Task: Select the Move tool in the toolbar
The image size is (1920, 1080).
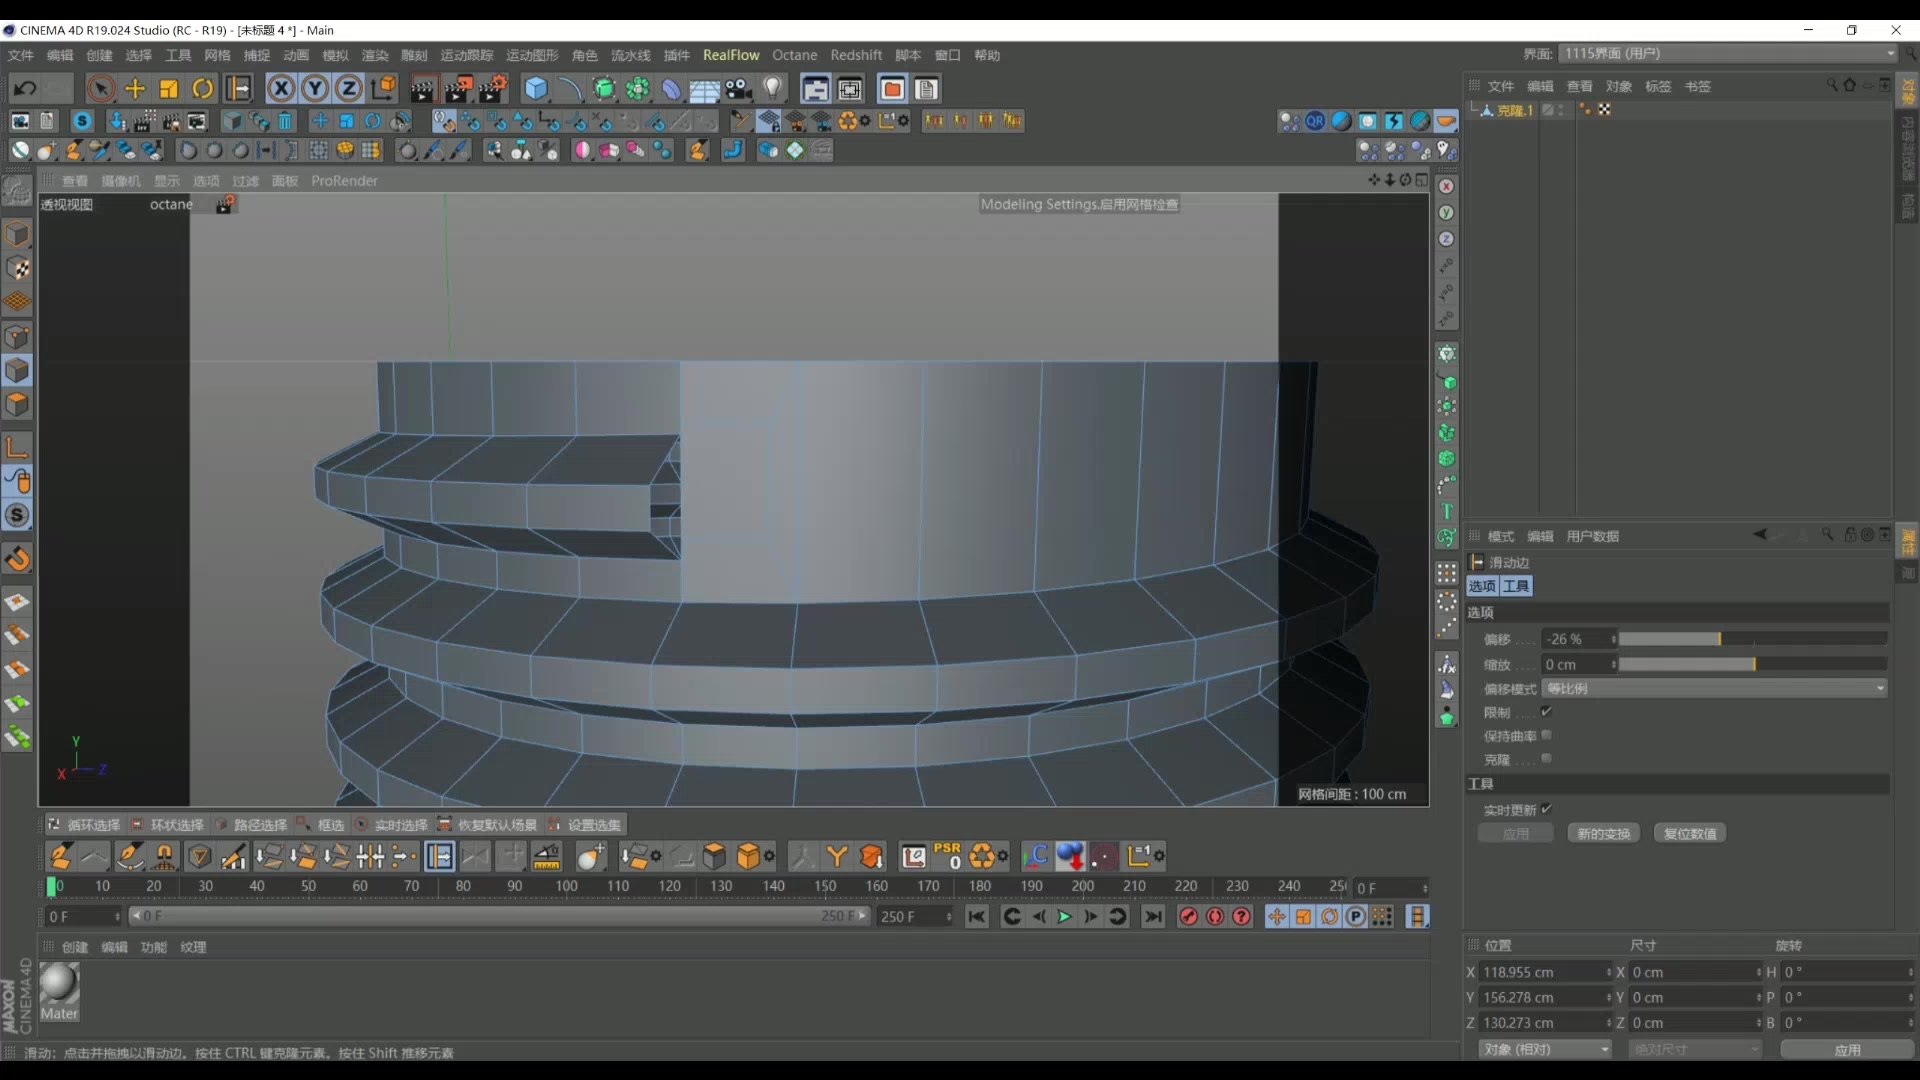Action: [135, 88]
